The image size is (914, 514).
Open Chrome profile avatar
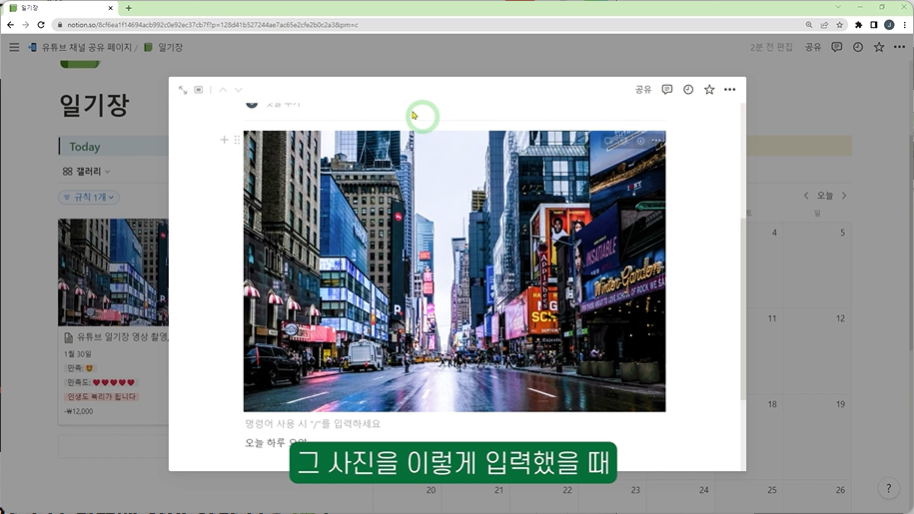(x=889, y=24)
